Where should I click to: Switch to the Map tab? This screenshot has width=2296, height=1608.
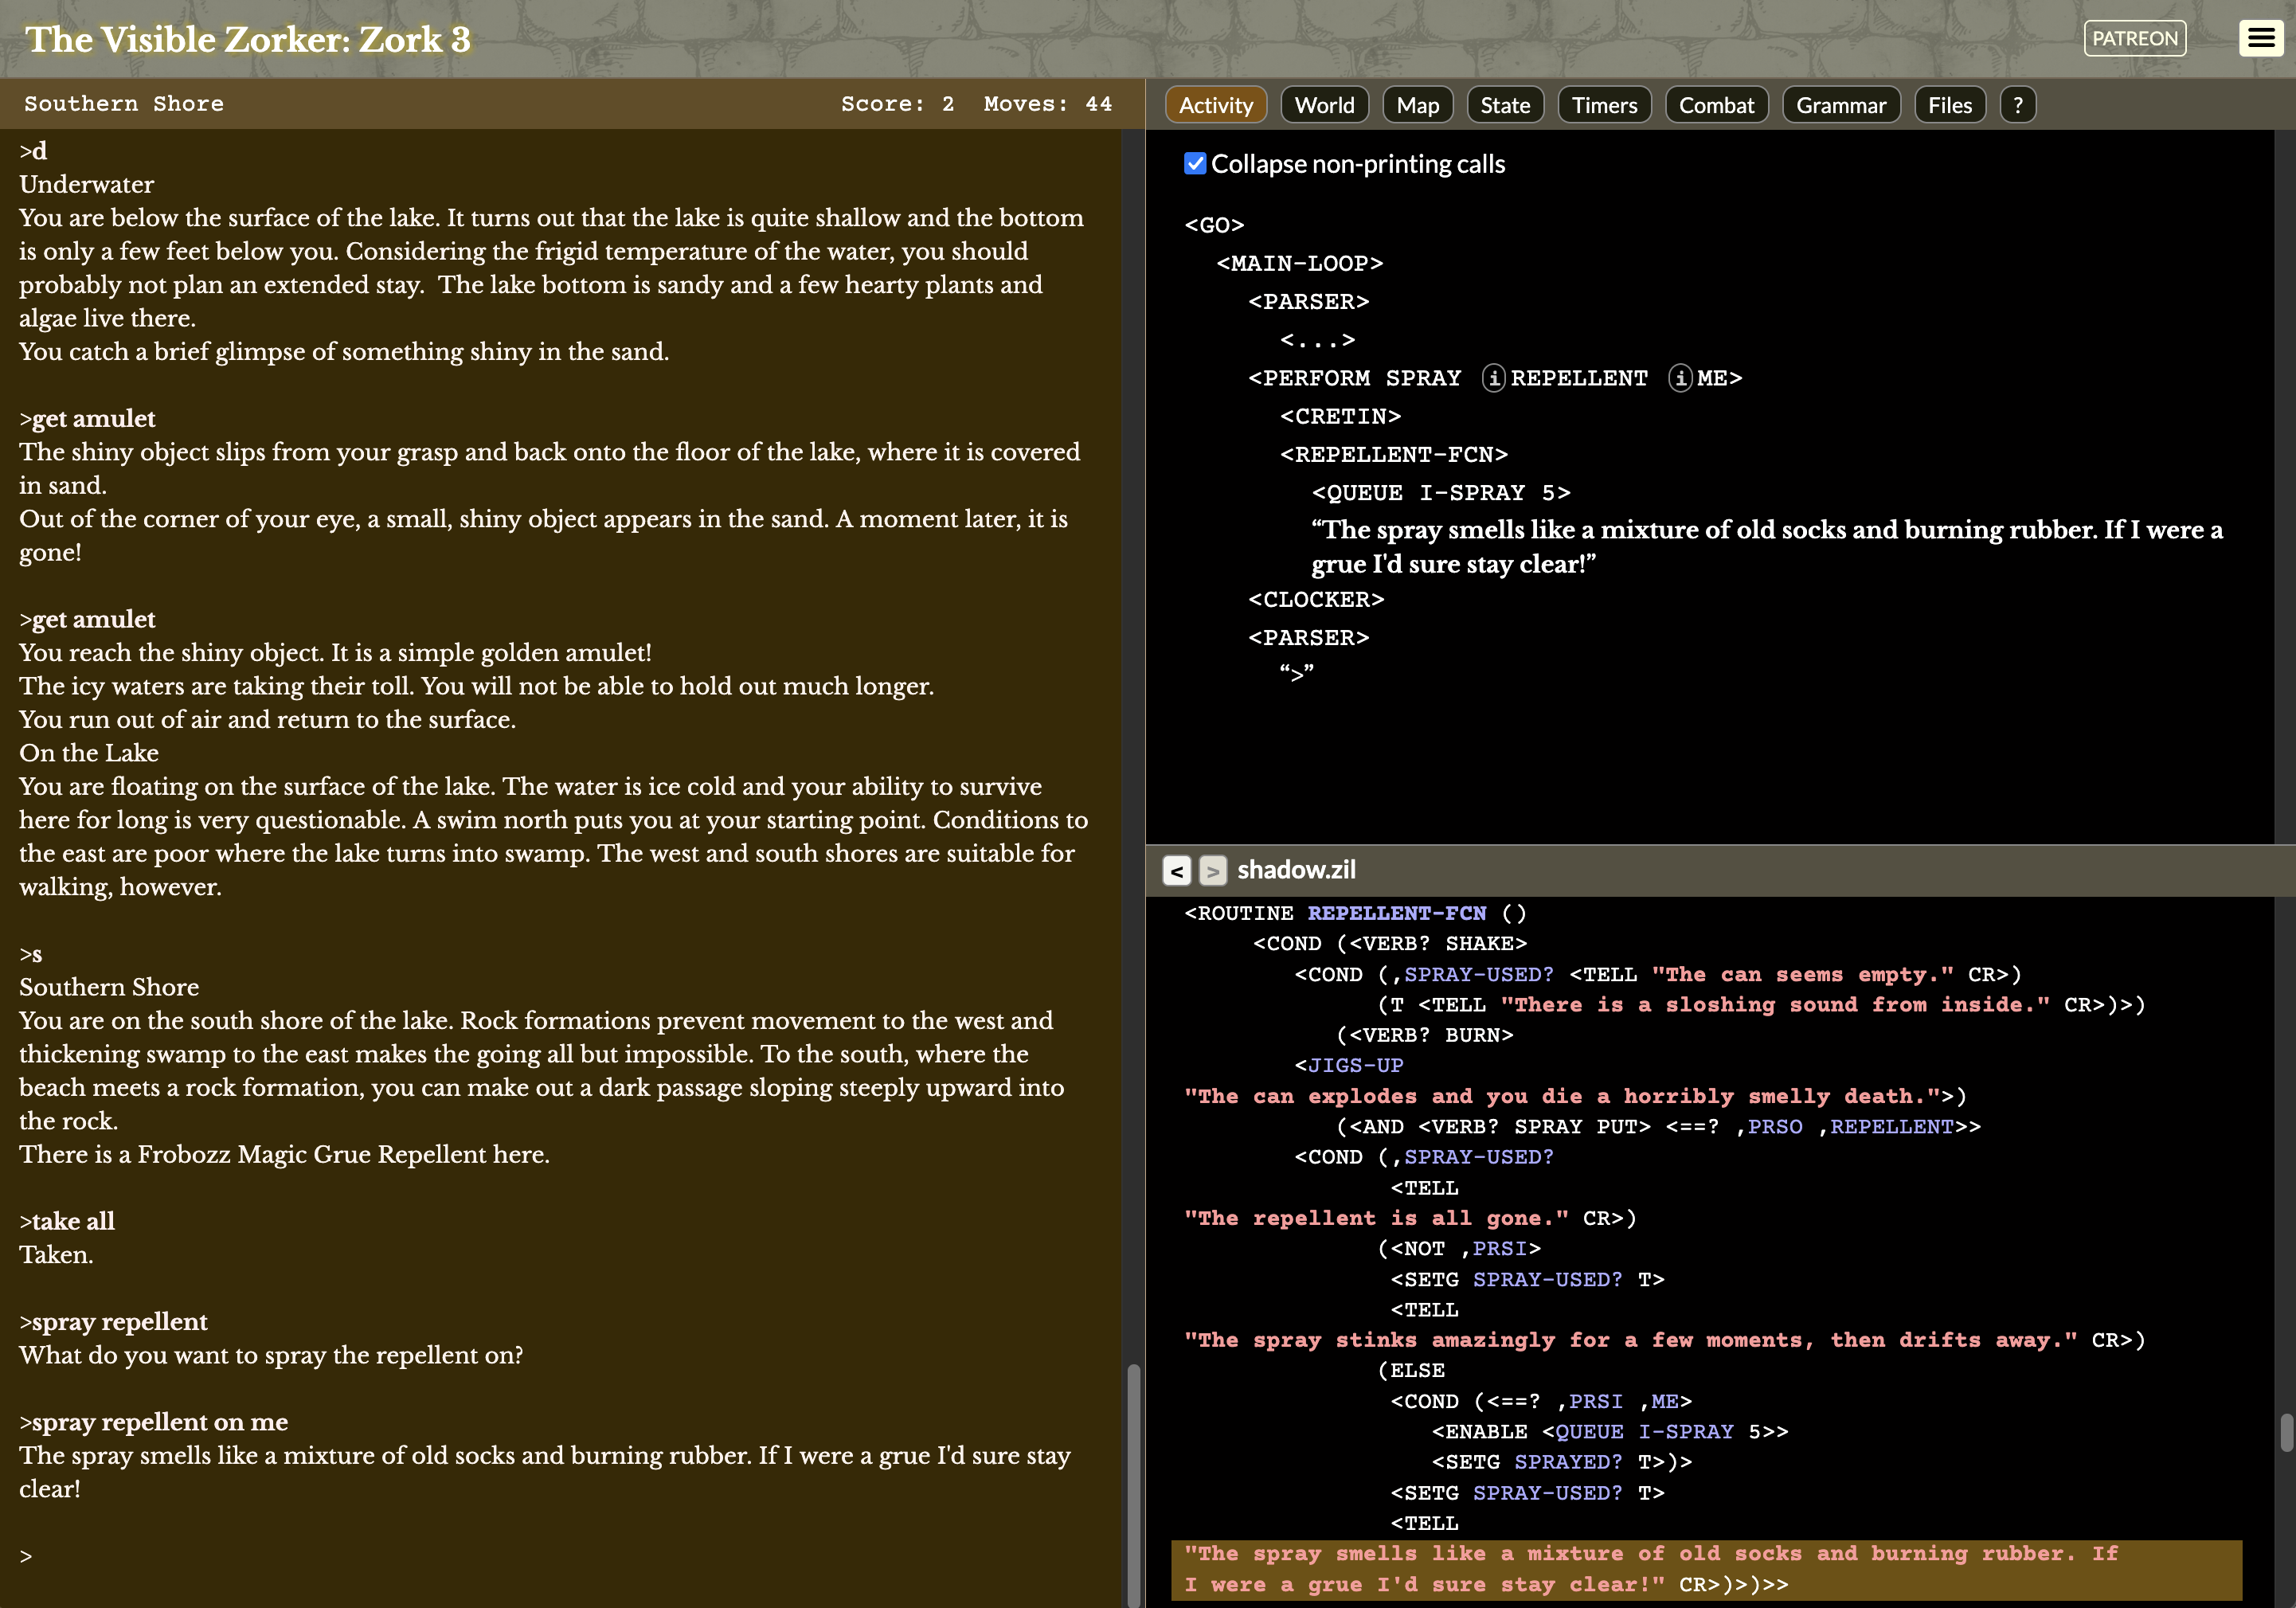click(x=1418, y=105)
